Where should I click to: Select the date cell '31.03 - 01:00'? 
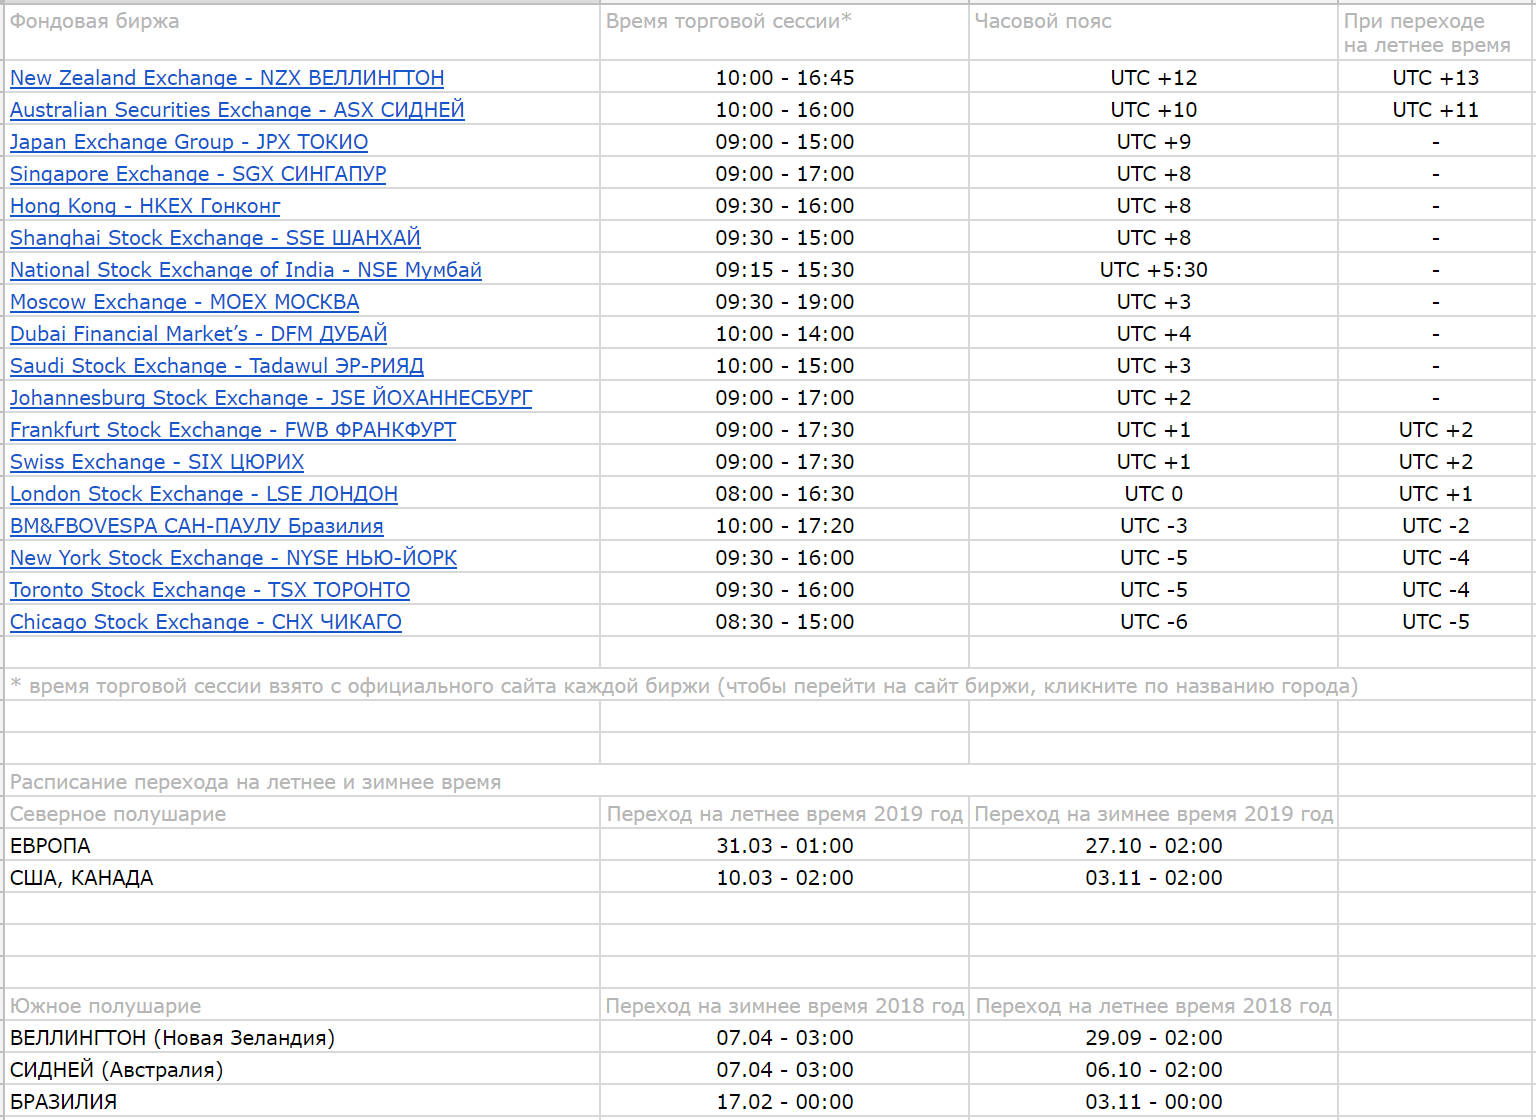tap(785, 846)
